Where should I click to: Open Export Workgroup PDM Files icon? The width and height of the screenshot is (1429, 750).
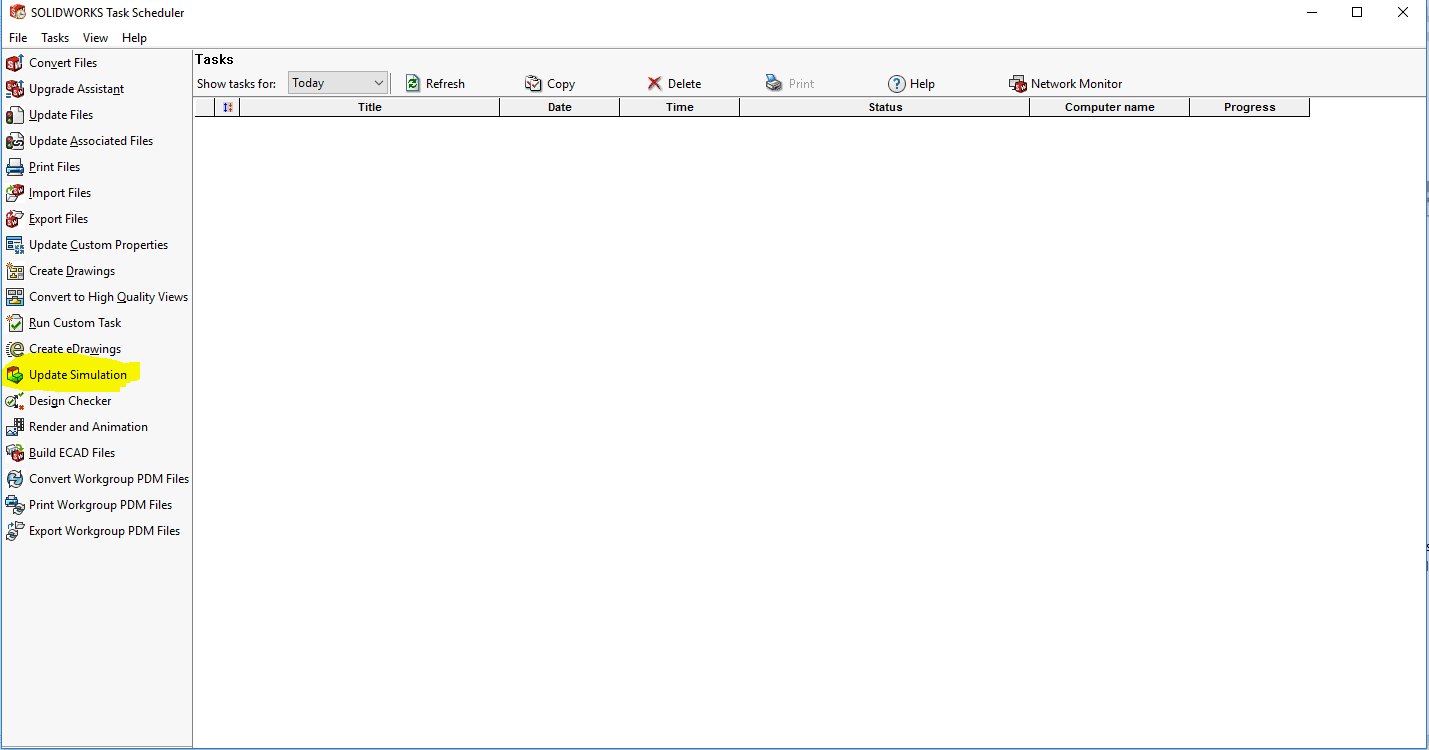(14, 531)
